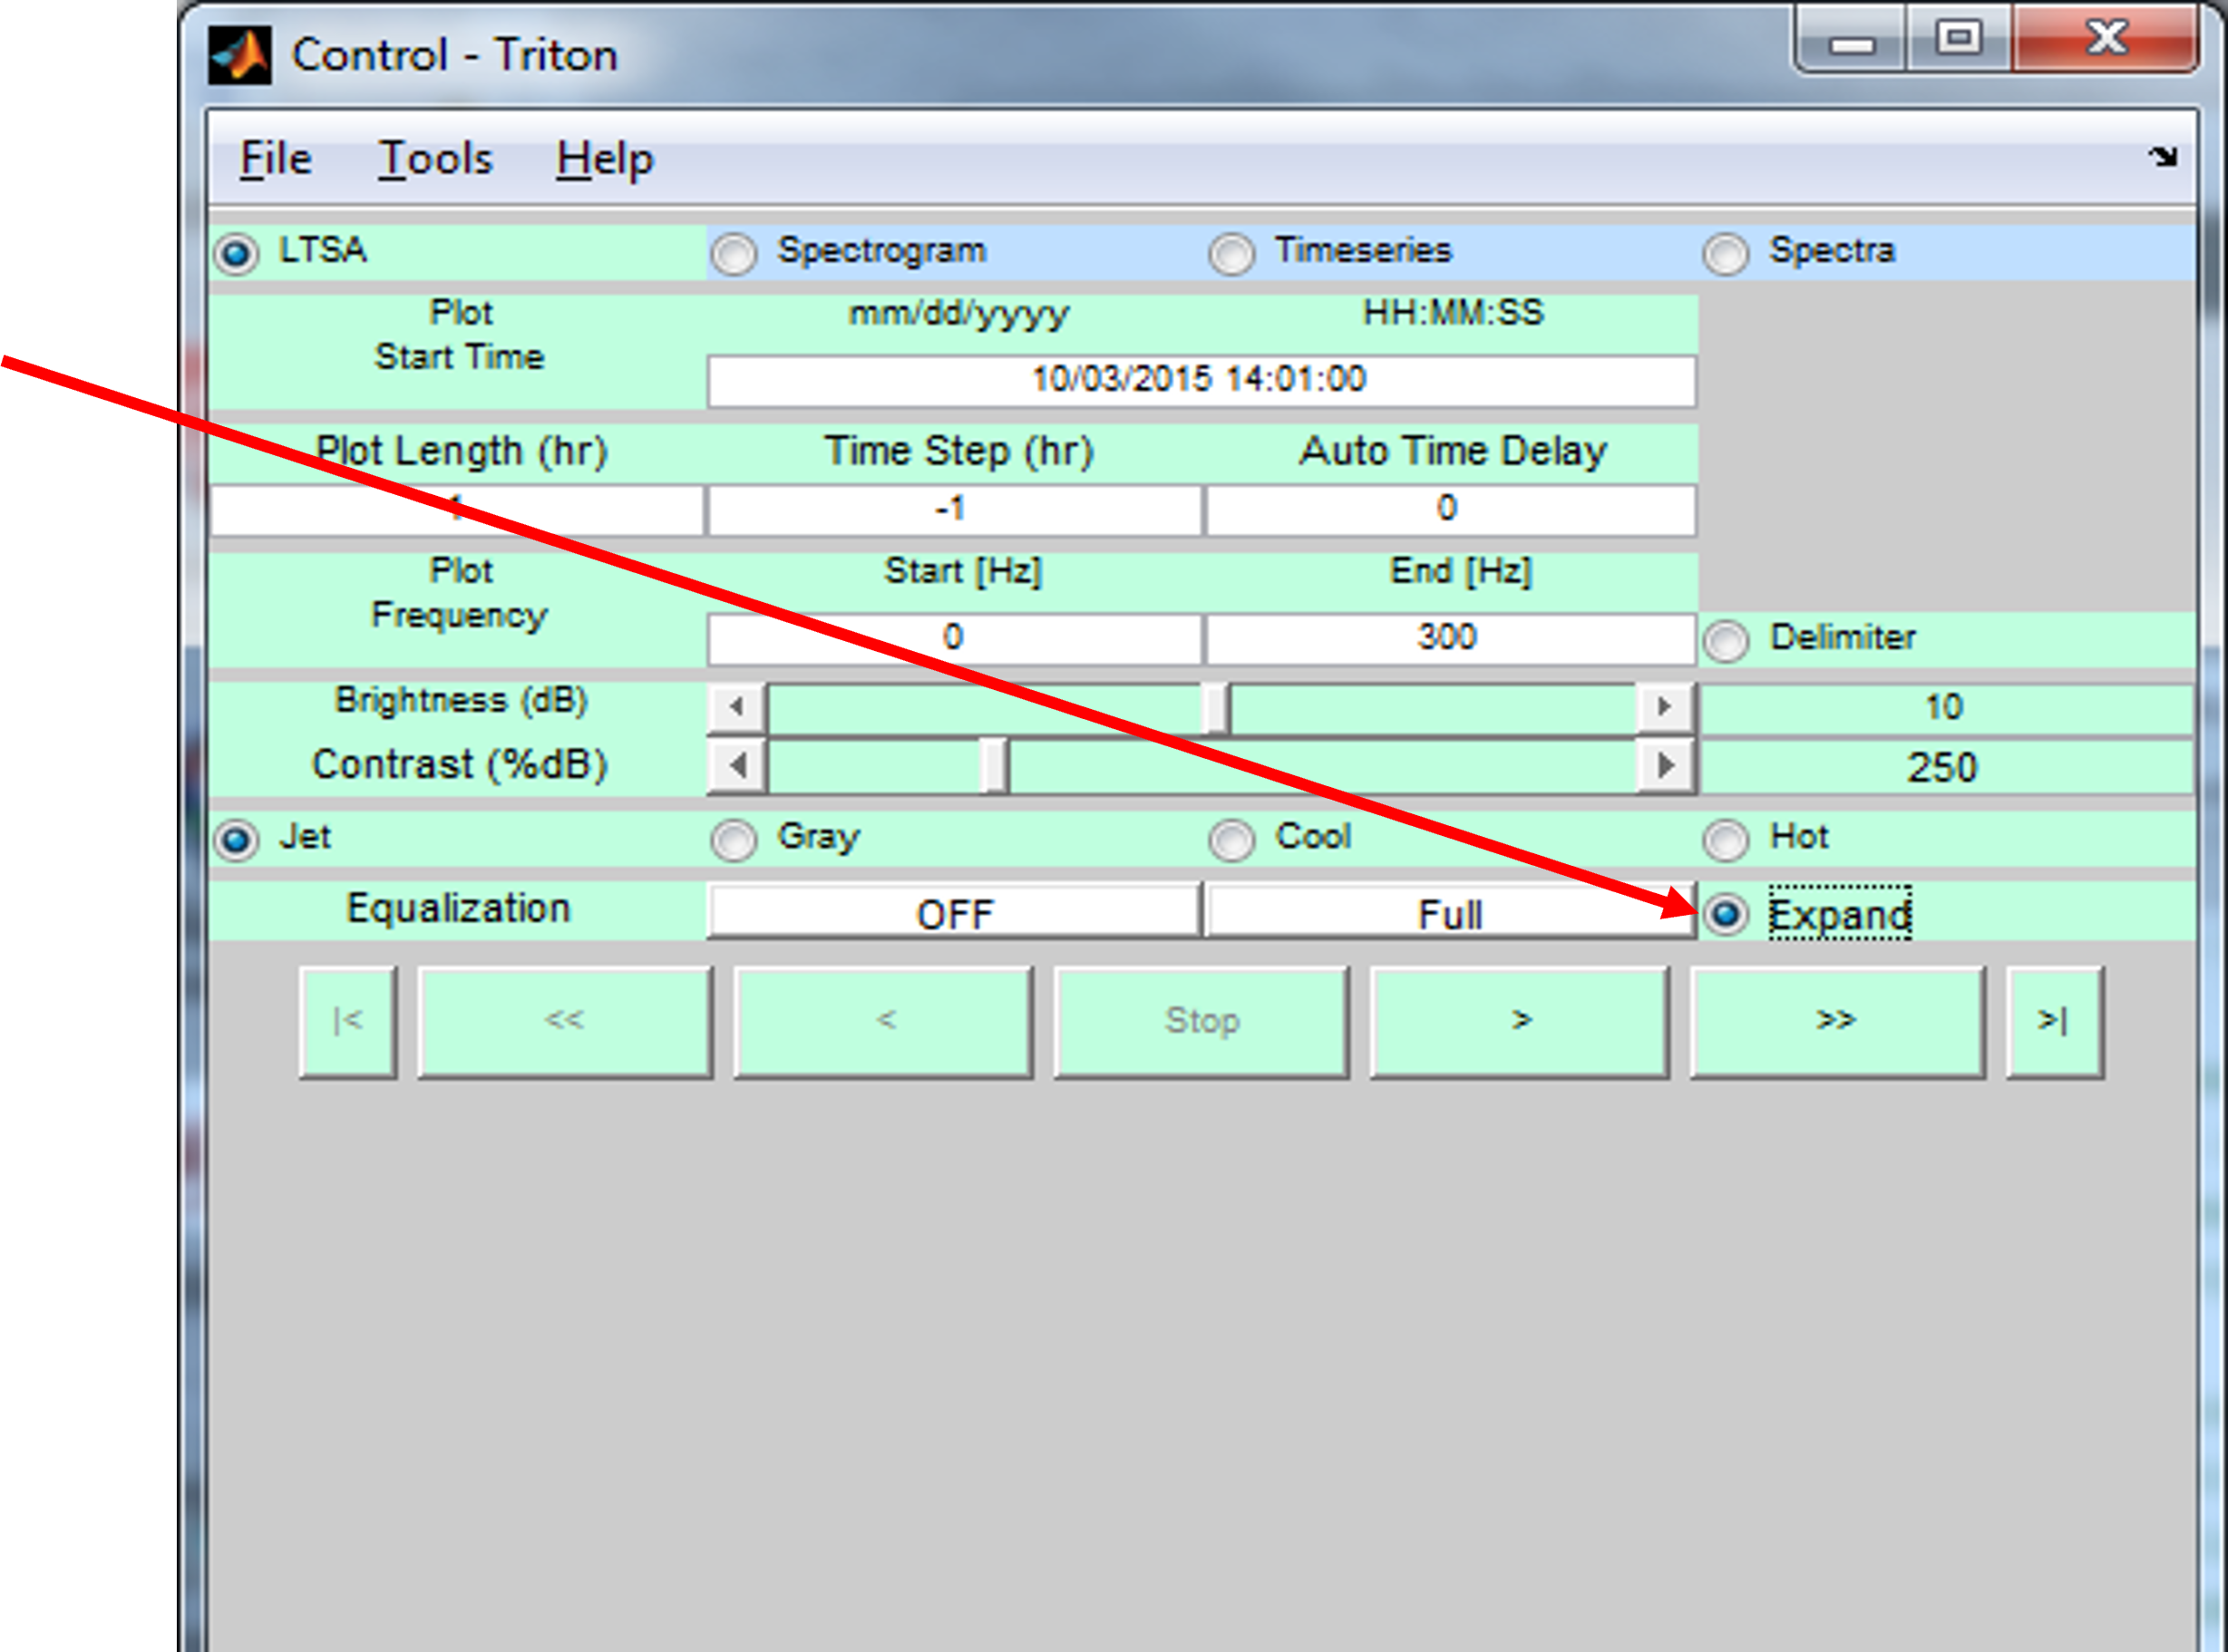
Task: Click the Brightness slider thumb
Action: (1215, 708)
